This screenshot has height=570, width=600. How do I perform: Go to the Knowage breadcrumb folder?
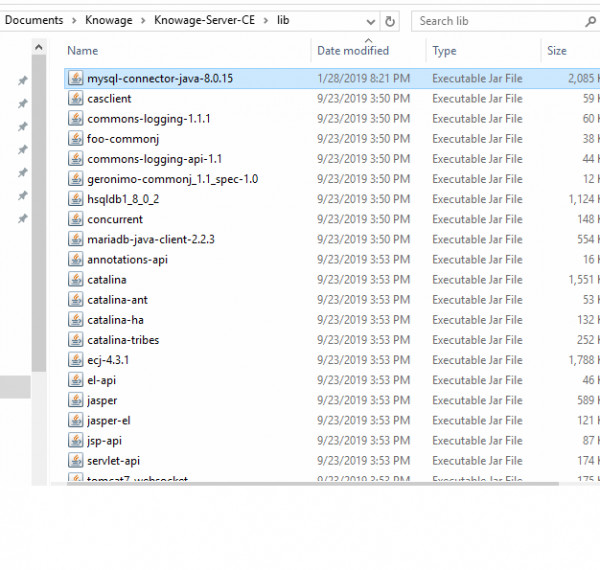(109, 20)
